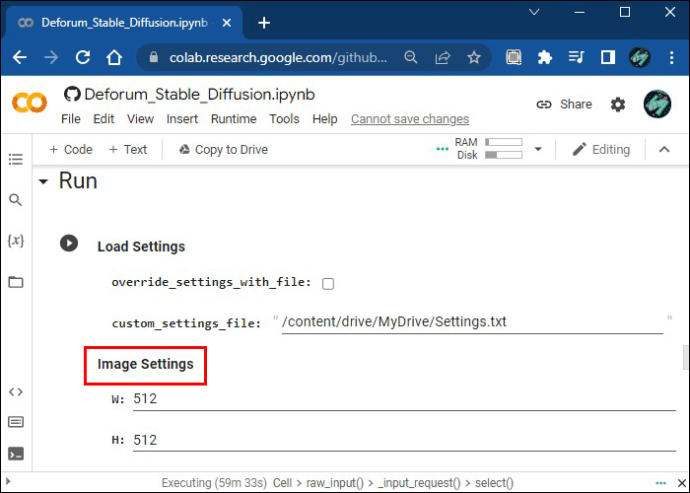
Task: Close the Deforum browser tab
Action: pos(227,23)
